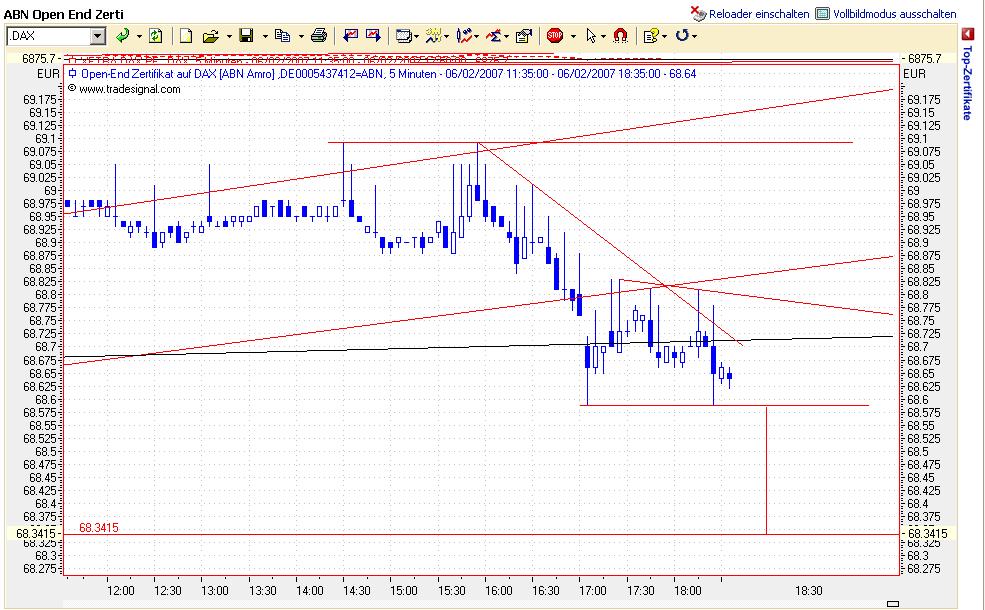Viewport: 985px width, 610px height.
Task: Click the chart scroll-left arrow icon
Action: [351, 36]
